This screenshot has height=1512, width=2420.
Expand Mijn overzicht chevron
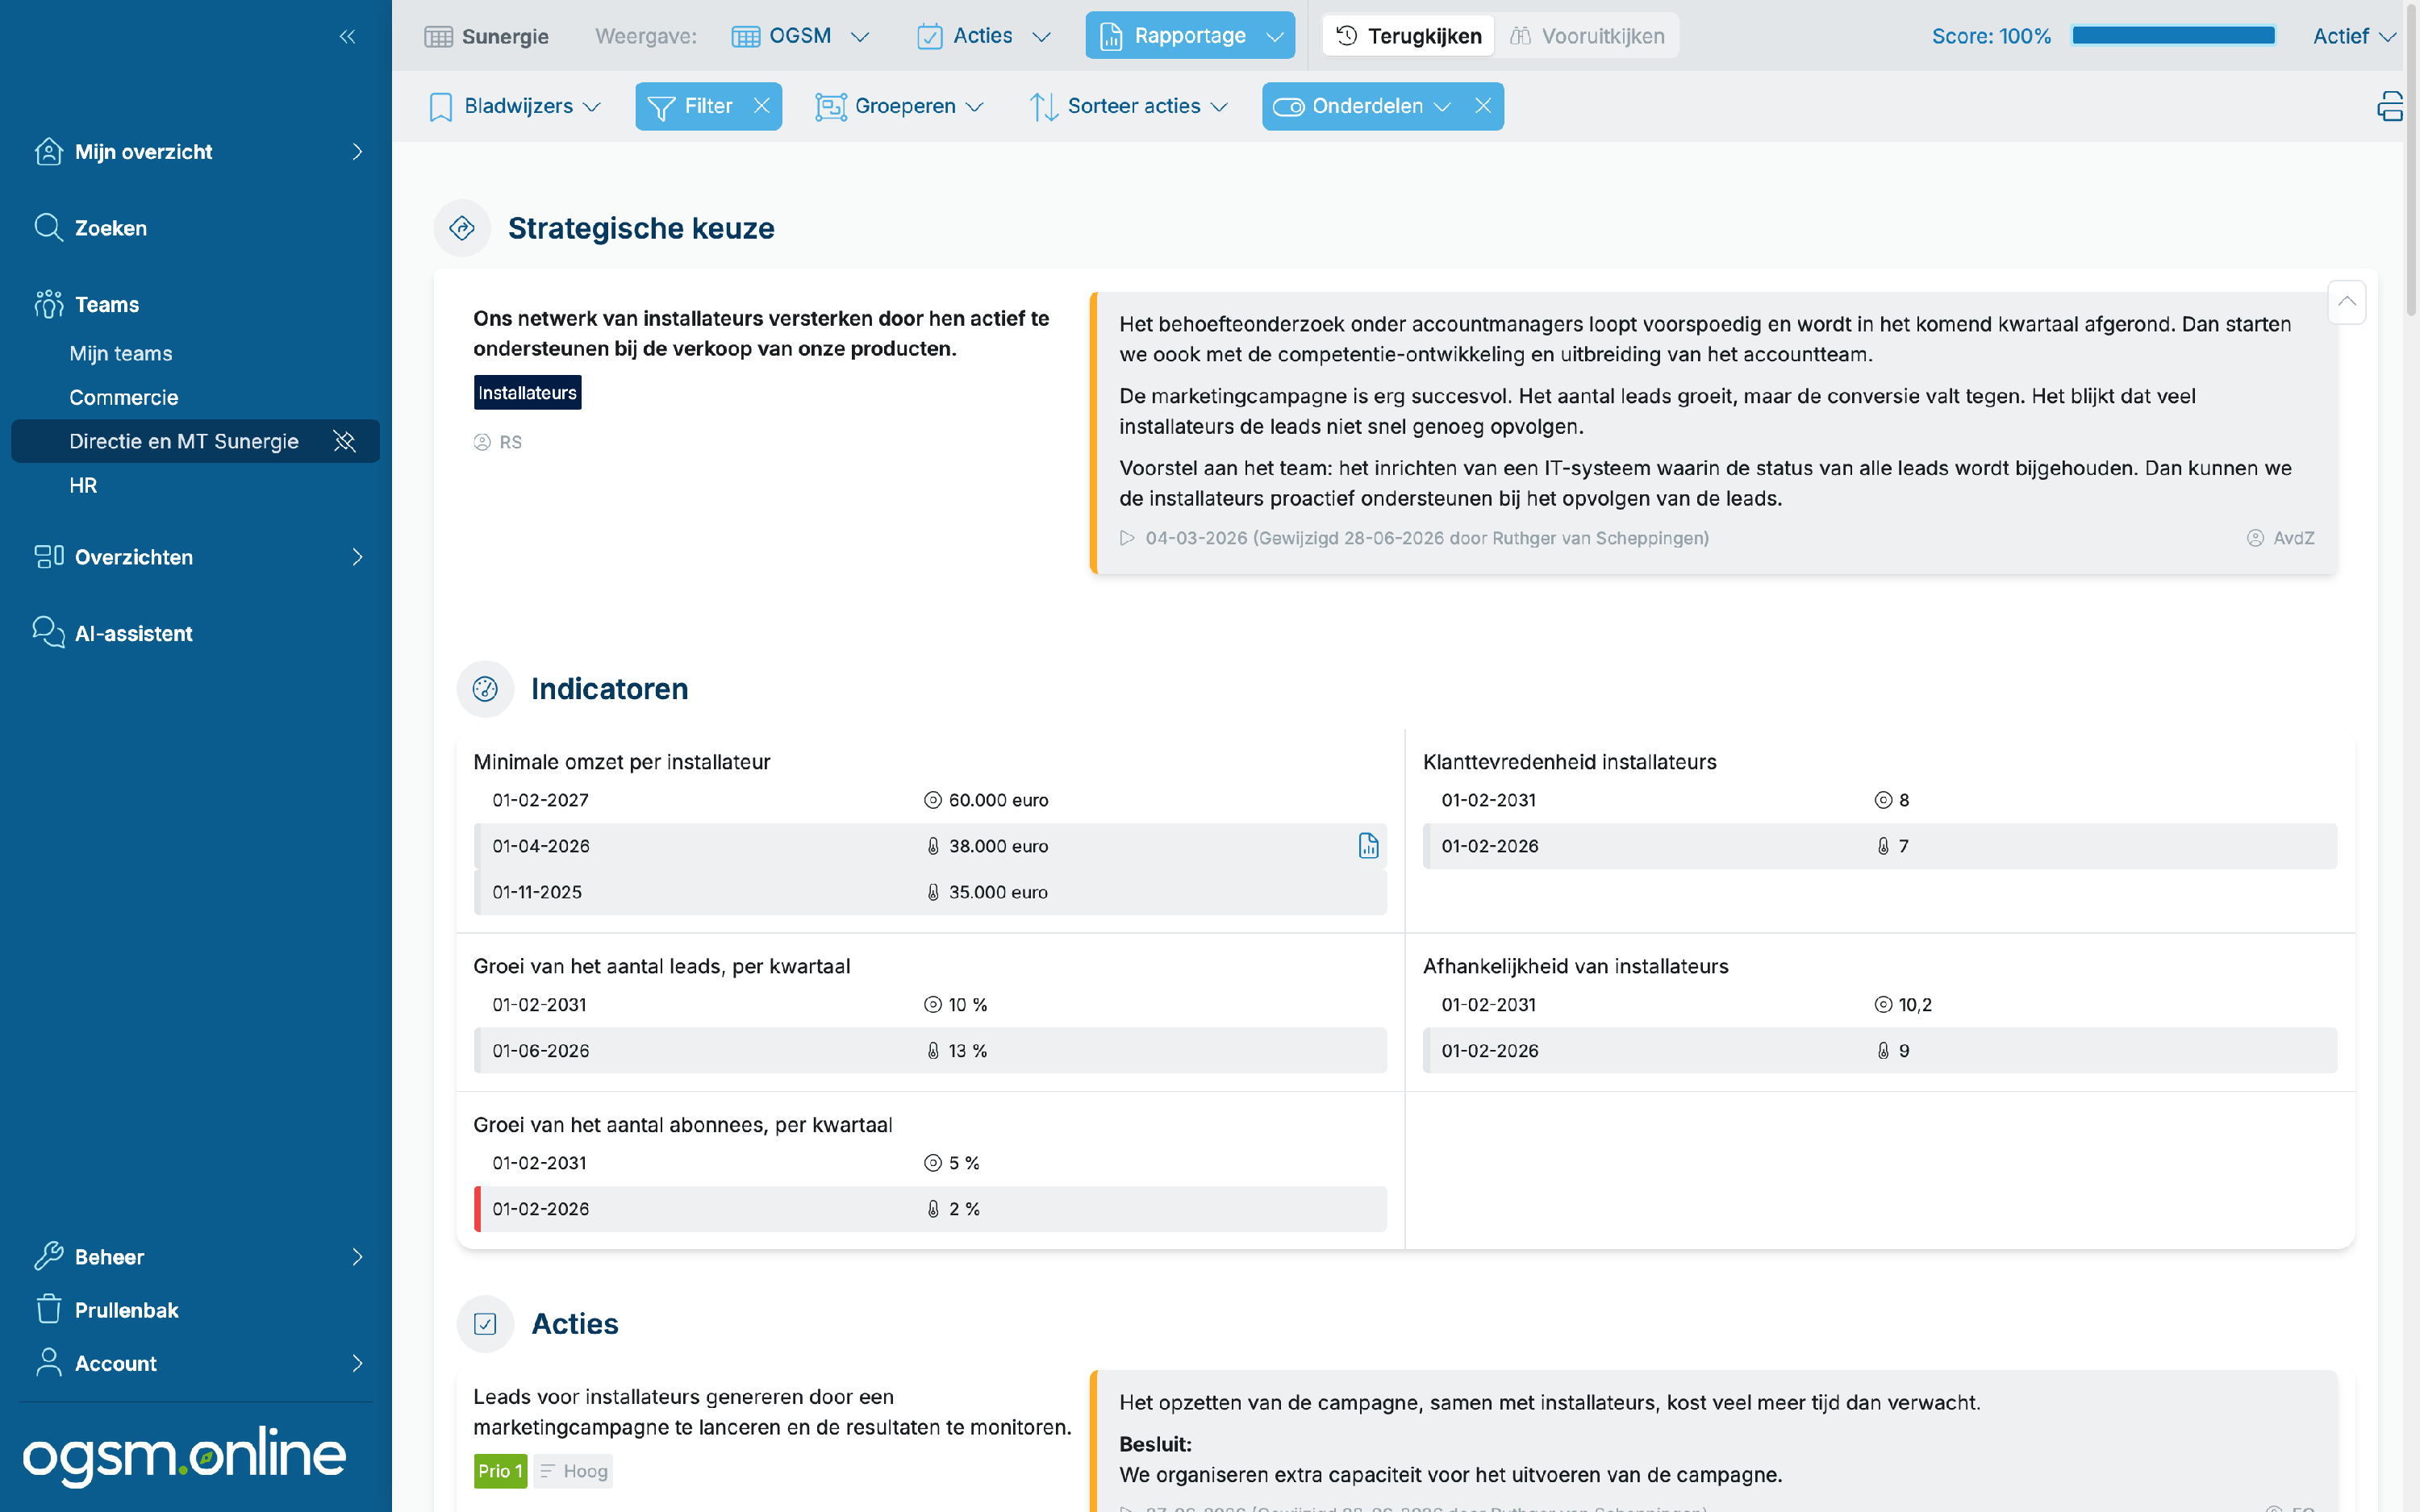coord(357,152)
